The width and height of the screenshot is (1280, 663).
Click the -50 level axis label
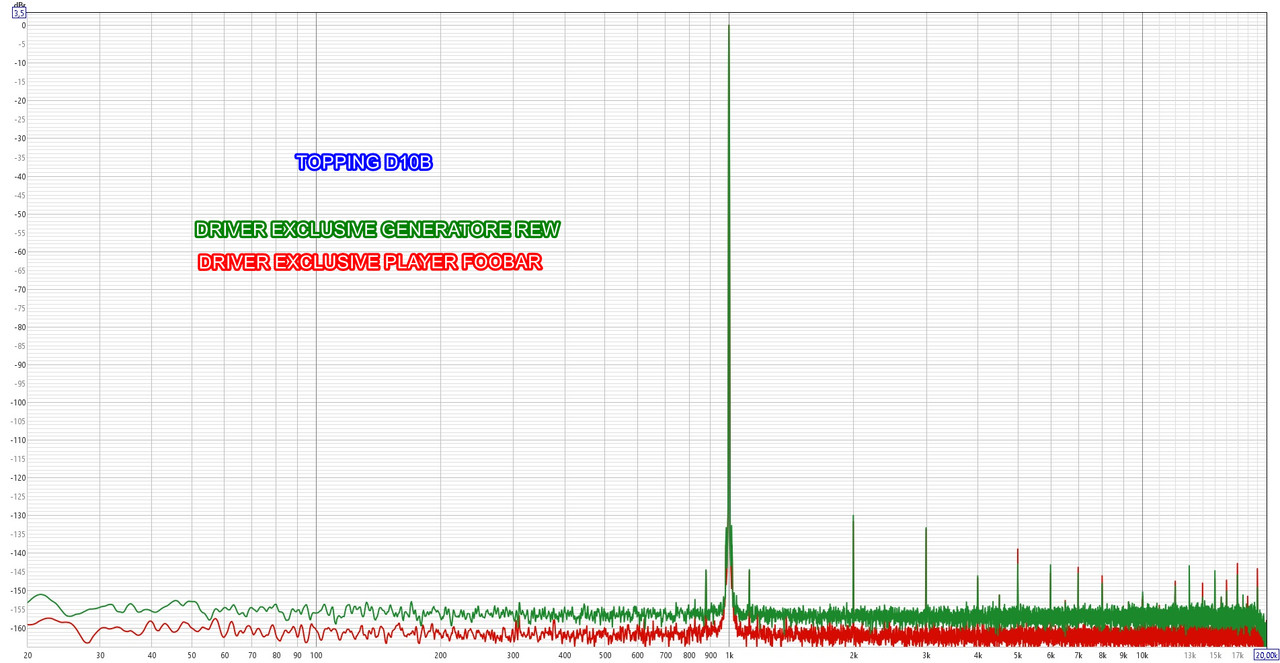[19, 214]
